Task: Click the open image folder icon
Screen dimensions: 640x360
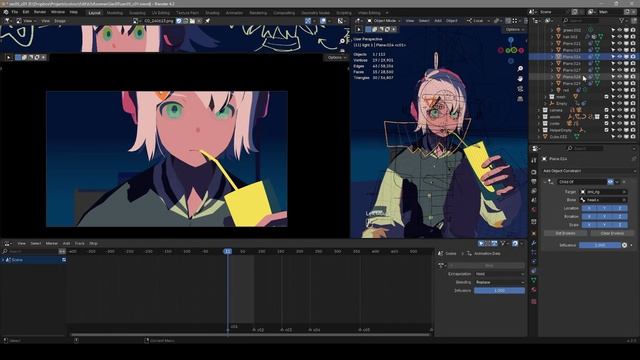Action: point(192,20)
